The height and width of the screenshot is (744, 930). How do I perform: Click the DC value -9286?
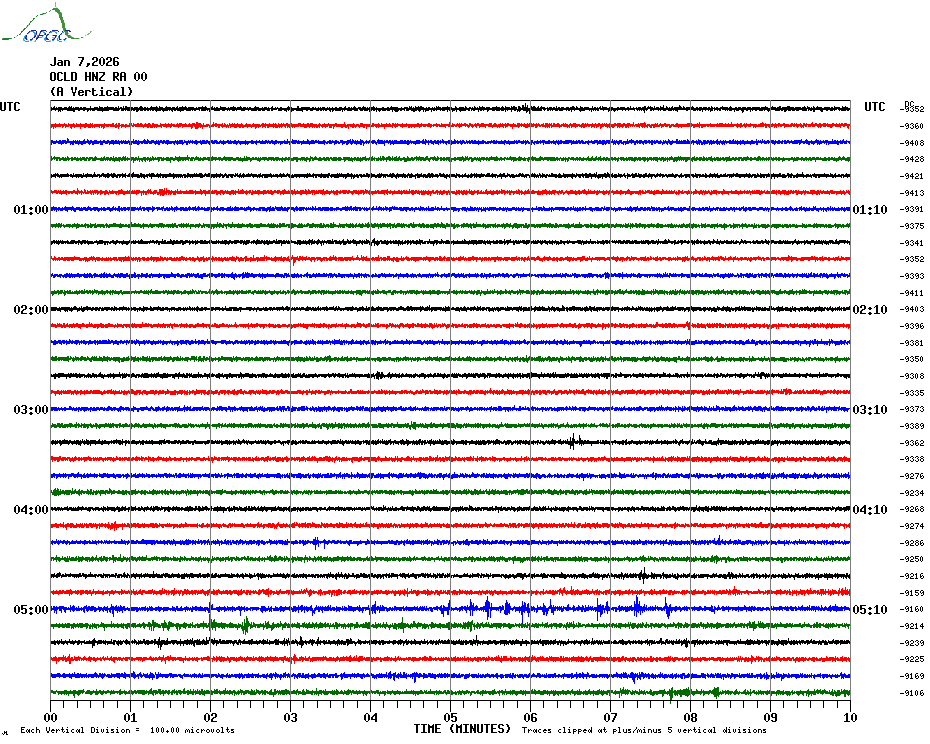(x=912, y=543)
